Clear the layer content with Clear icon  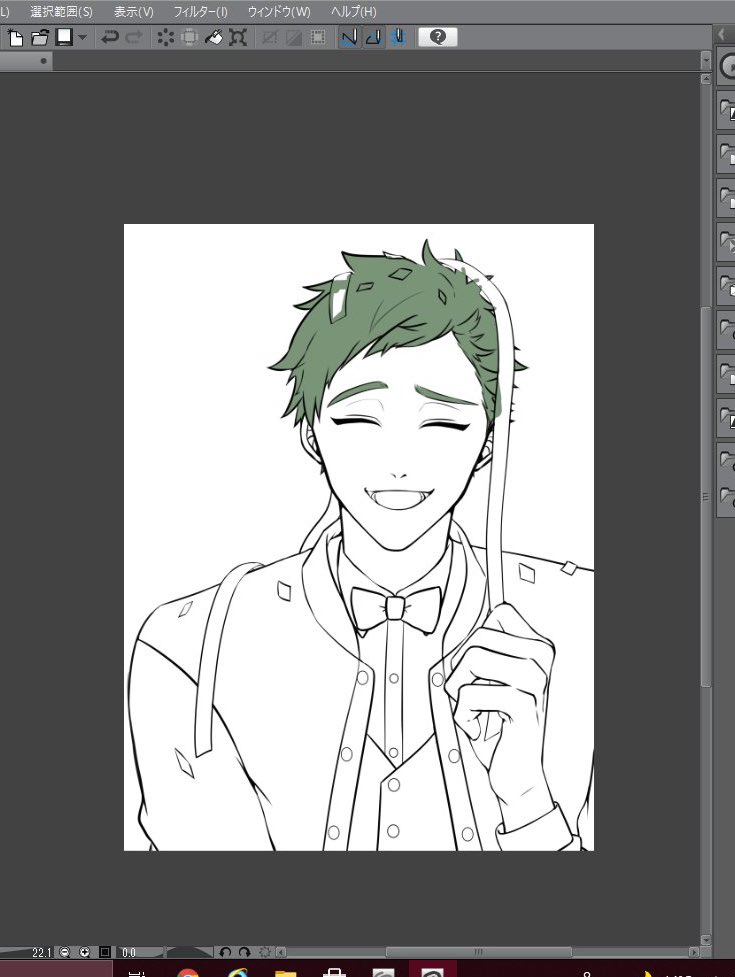coord(166,37)
